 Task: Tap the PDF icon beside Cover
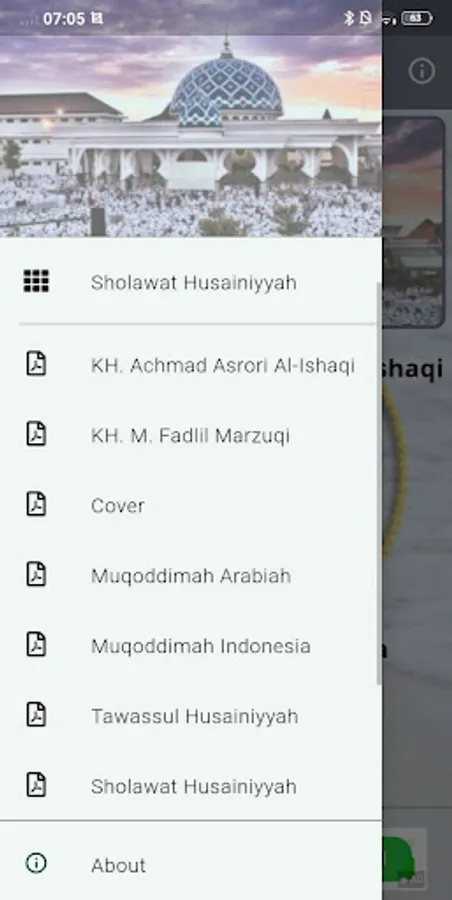[36, 505]
